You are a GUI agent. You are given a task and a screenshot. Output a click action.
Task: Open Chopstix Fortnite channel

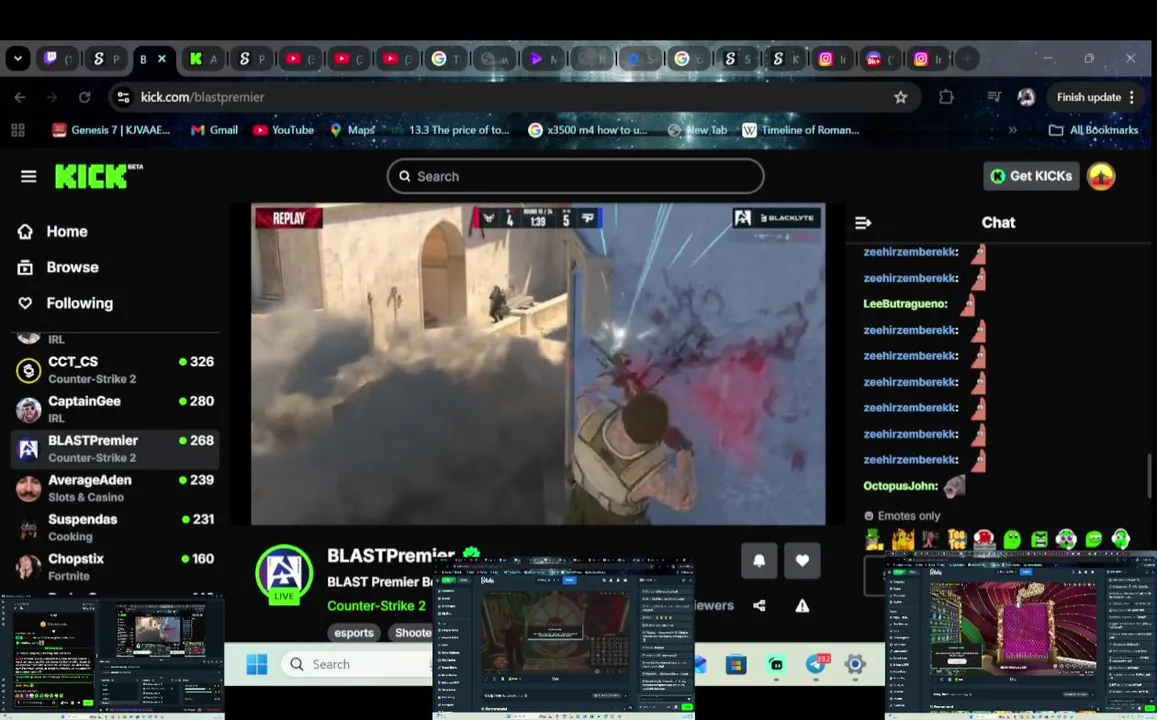(115, 567)
